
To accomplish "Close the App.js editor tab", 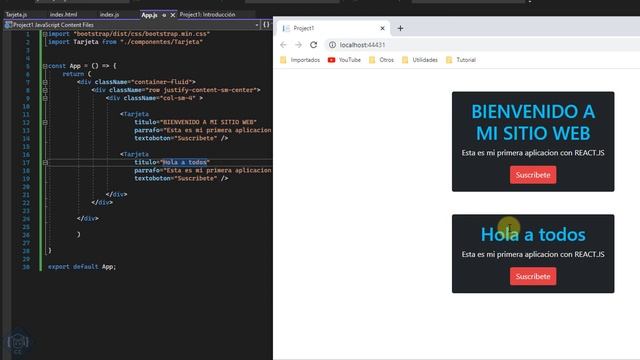I will pos(173,15).
